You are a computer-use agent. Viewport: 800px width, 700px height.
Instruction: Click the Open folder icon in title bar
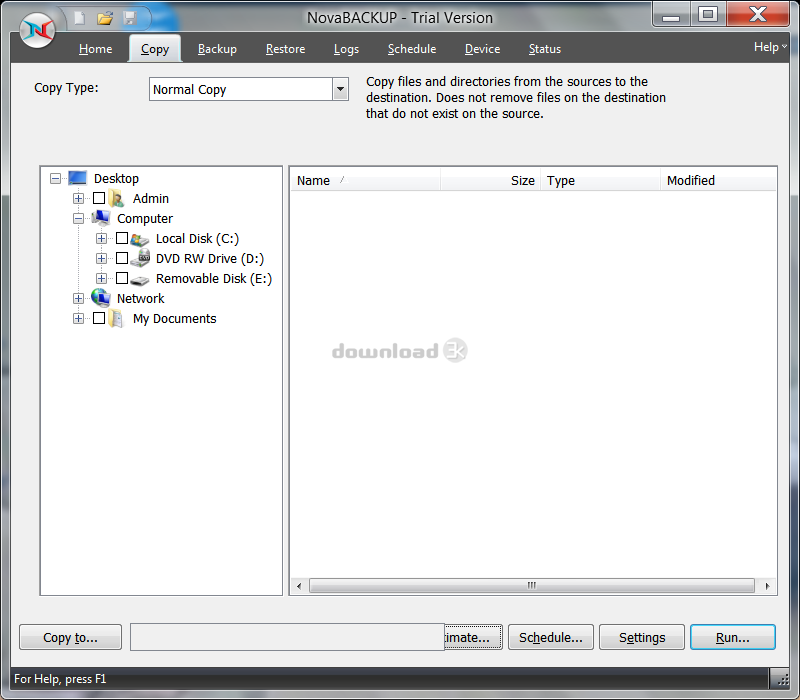[x=105, y=19]
